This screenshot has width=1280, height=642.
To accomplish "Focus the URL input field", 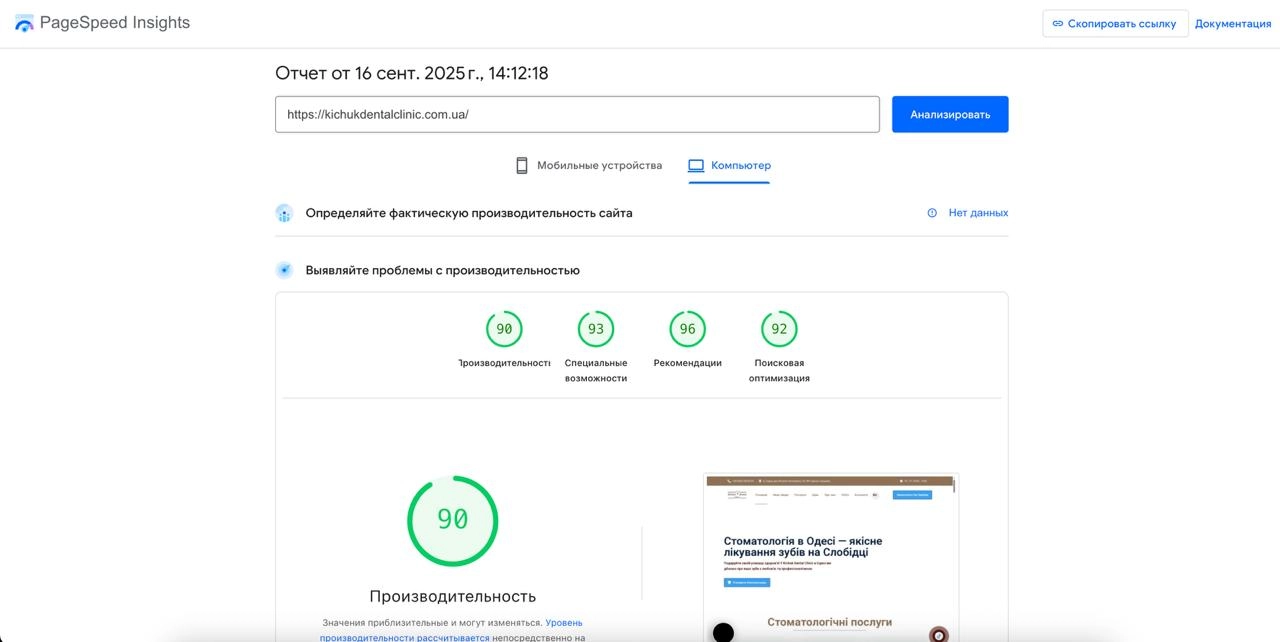I will [x=577, y=114].
